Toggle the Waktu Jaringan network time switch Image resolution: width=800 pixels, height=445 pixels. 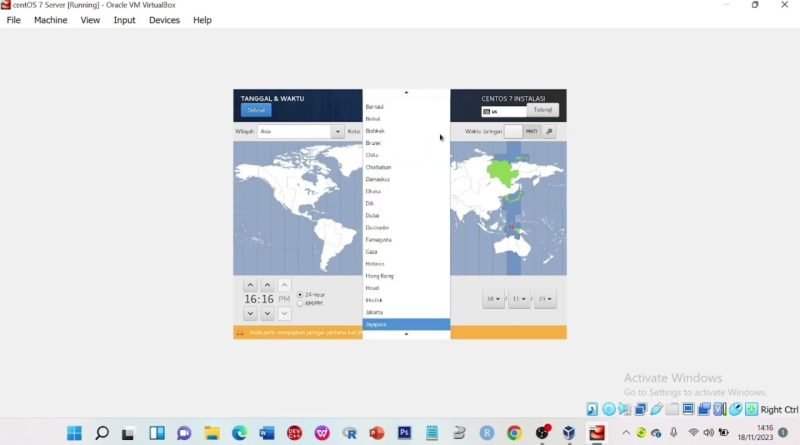pyautogui.click(x=521, y=132)
